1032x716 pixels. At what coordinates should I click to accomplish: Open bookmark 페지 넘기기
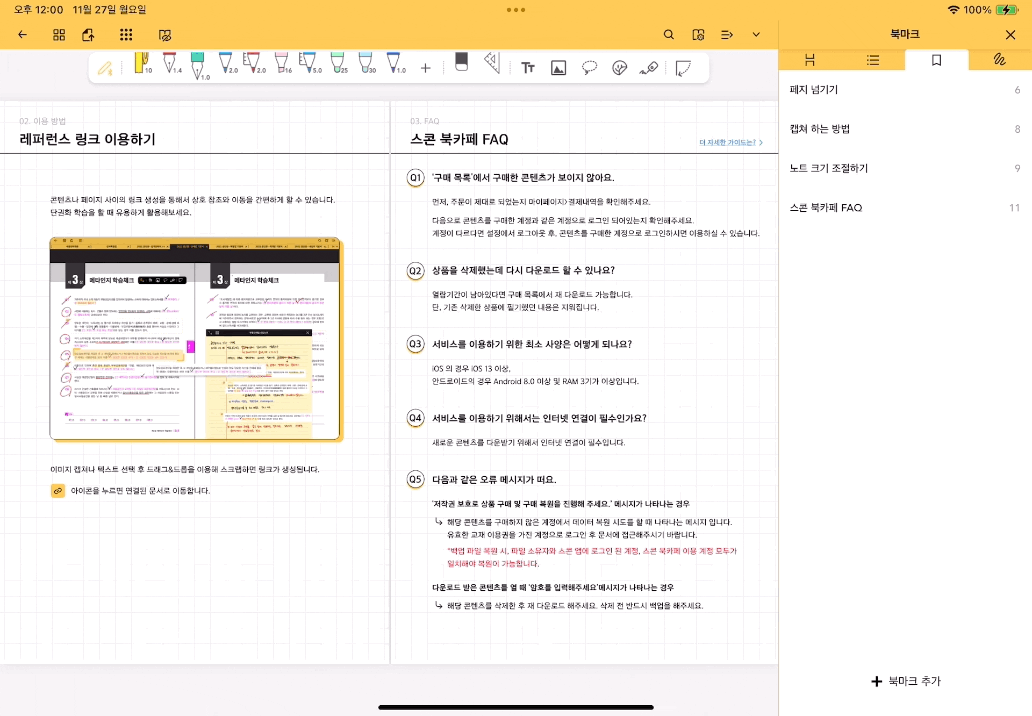(x=905, y=90)
